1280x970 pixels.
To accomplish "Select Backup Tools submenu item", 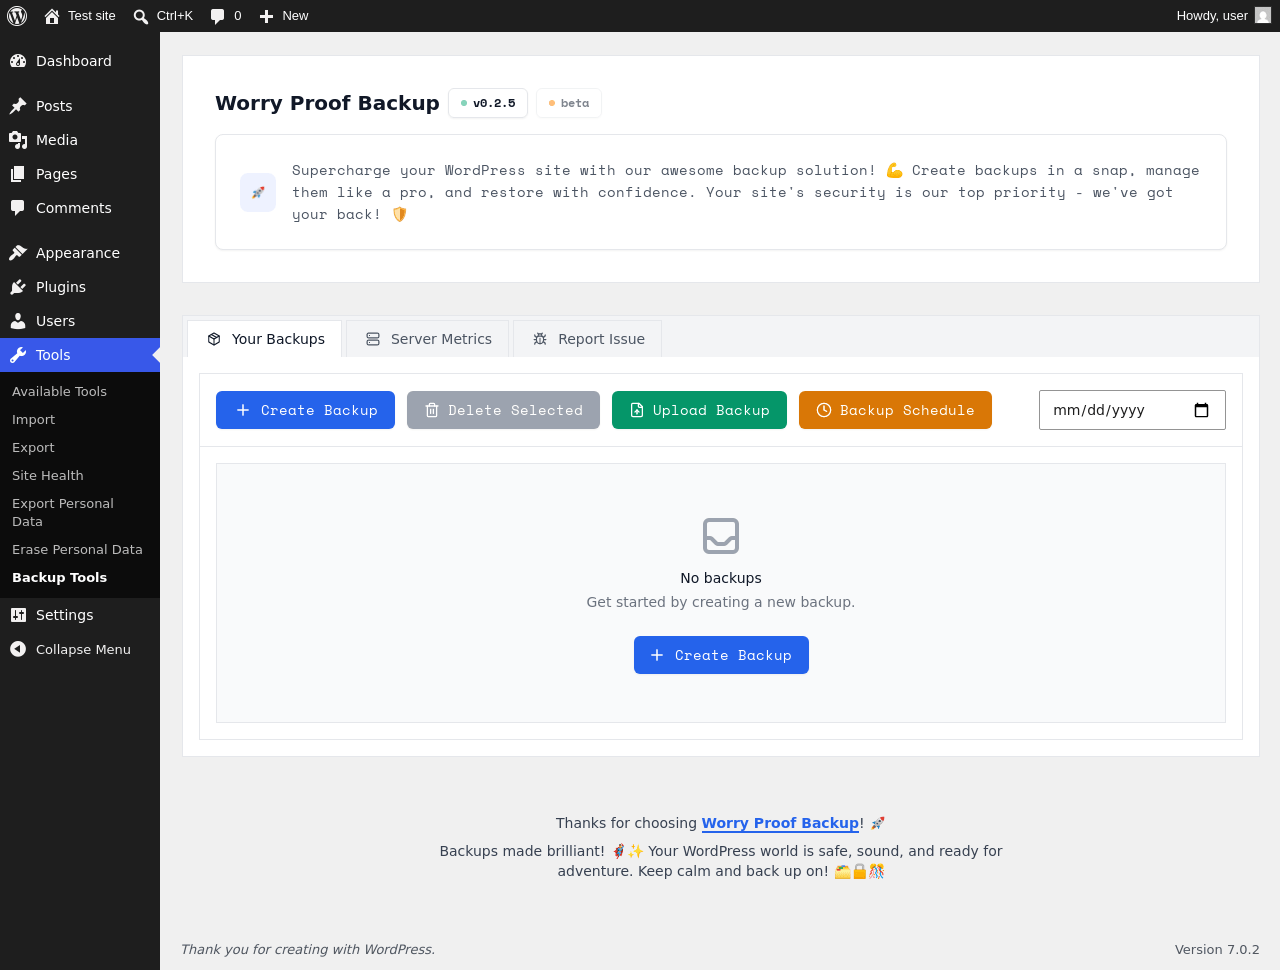I will pos(80,578).
